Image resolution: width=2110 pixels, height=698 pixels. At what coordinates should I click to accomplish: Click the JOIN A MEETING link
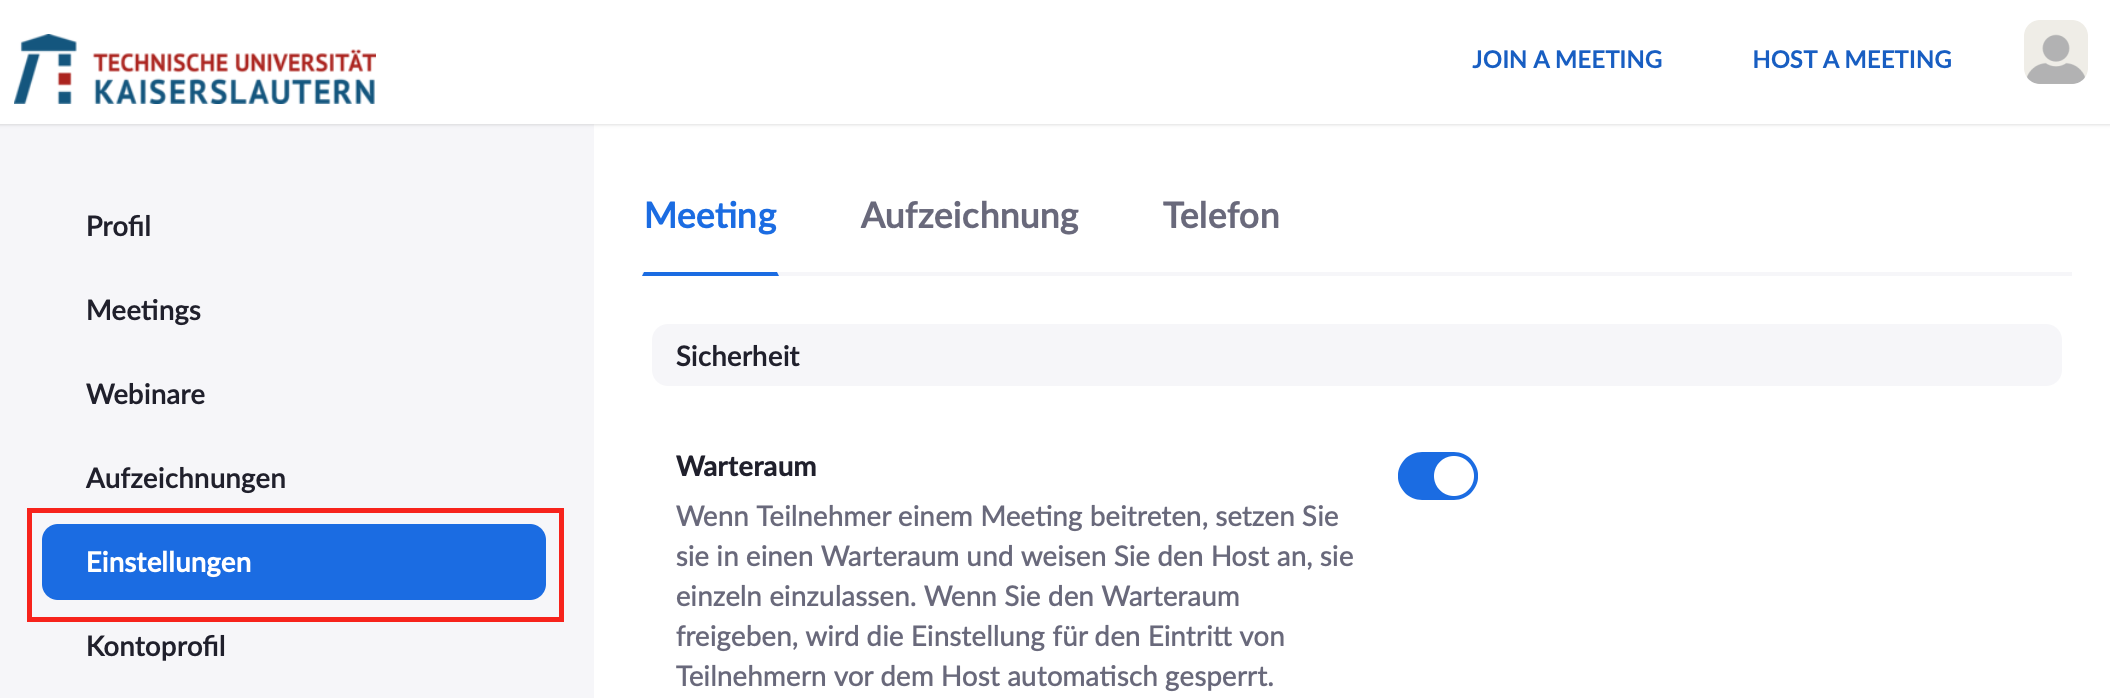[1566, 60]
